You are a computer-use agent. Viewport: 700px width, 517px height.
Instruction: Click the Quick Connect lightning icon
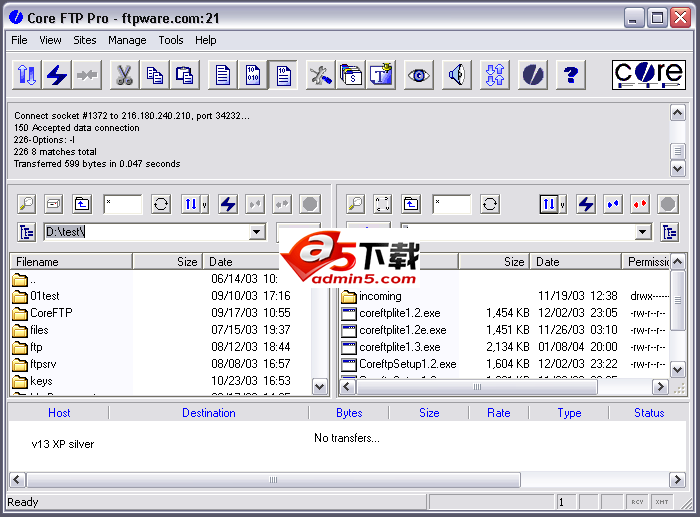click(57, 75)
